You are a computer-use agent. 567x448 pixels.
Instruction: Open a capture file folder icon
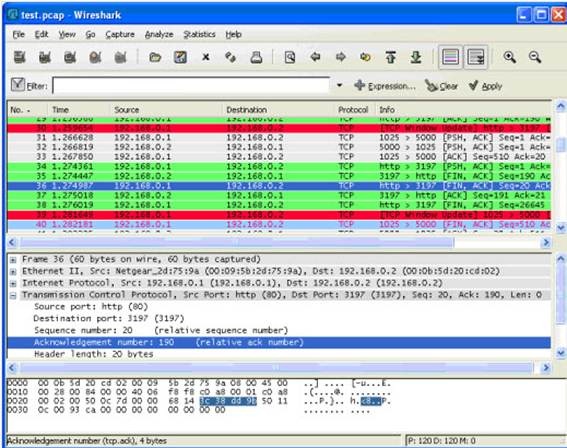155,57
